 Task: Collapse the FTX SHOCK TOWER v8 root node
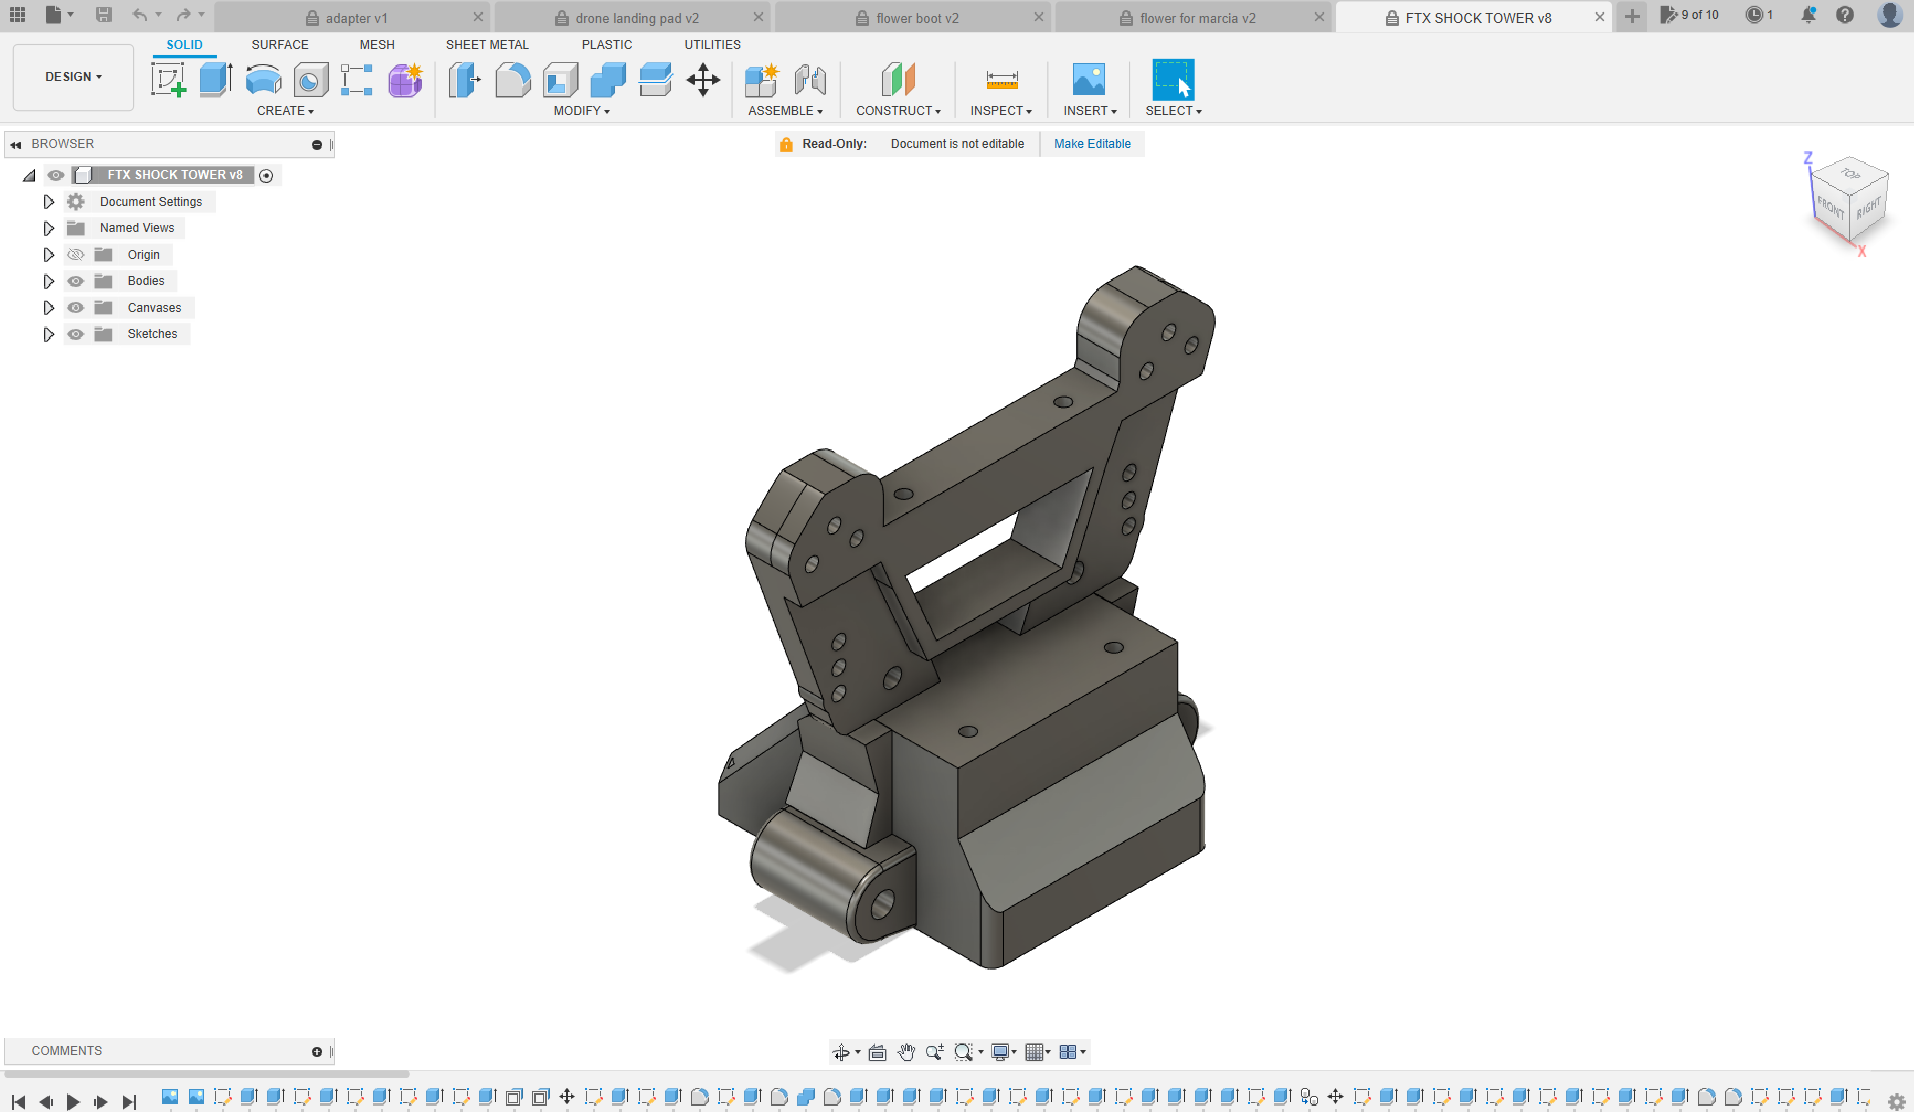(x=29, y=176)
